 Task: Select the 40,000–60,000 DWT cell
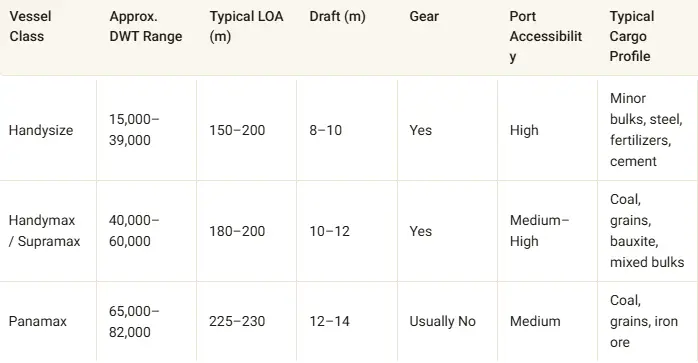[x=134, y=231]
